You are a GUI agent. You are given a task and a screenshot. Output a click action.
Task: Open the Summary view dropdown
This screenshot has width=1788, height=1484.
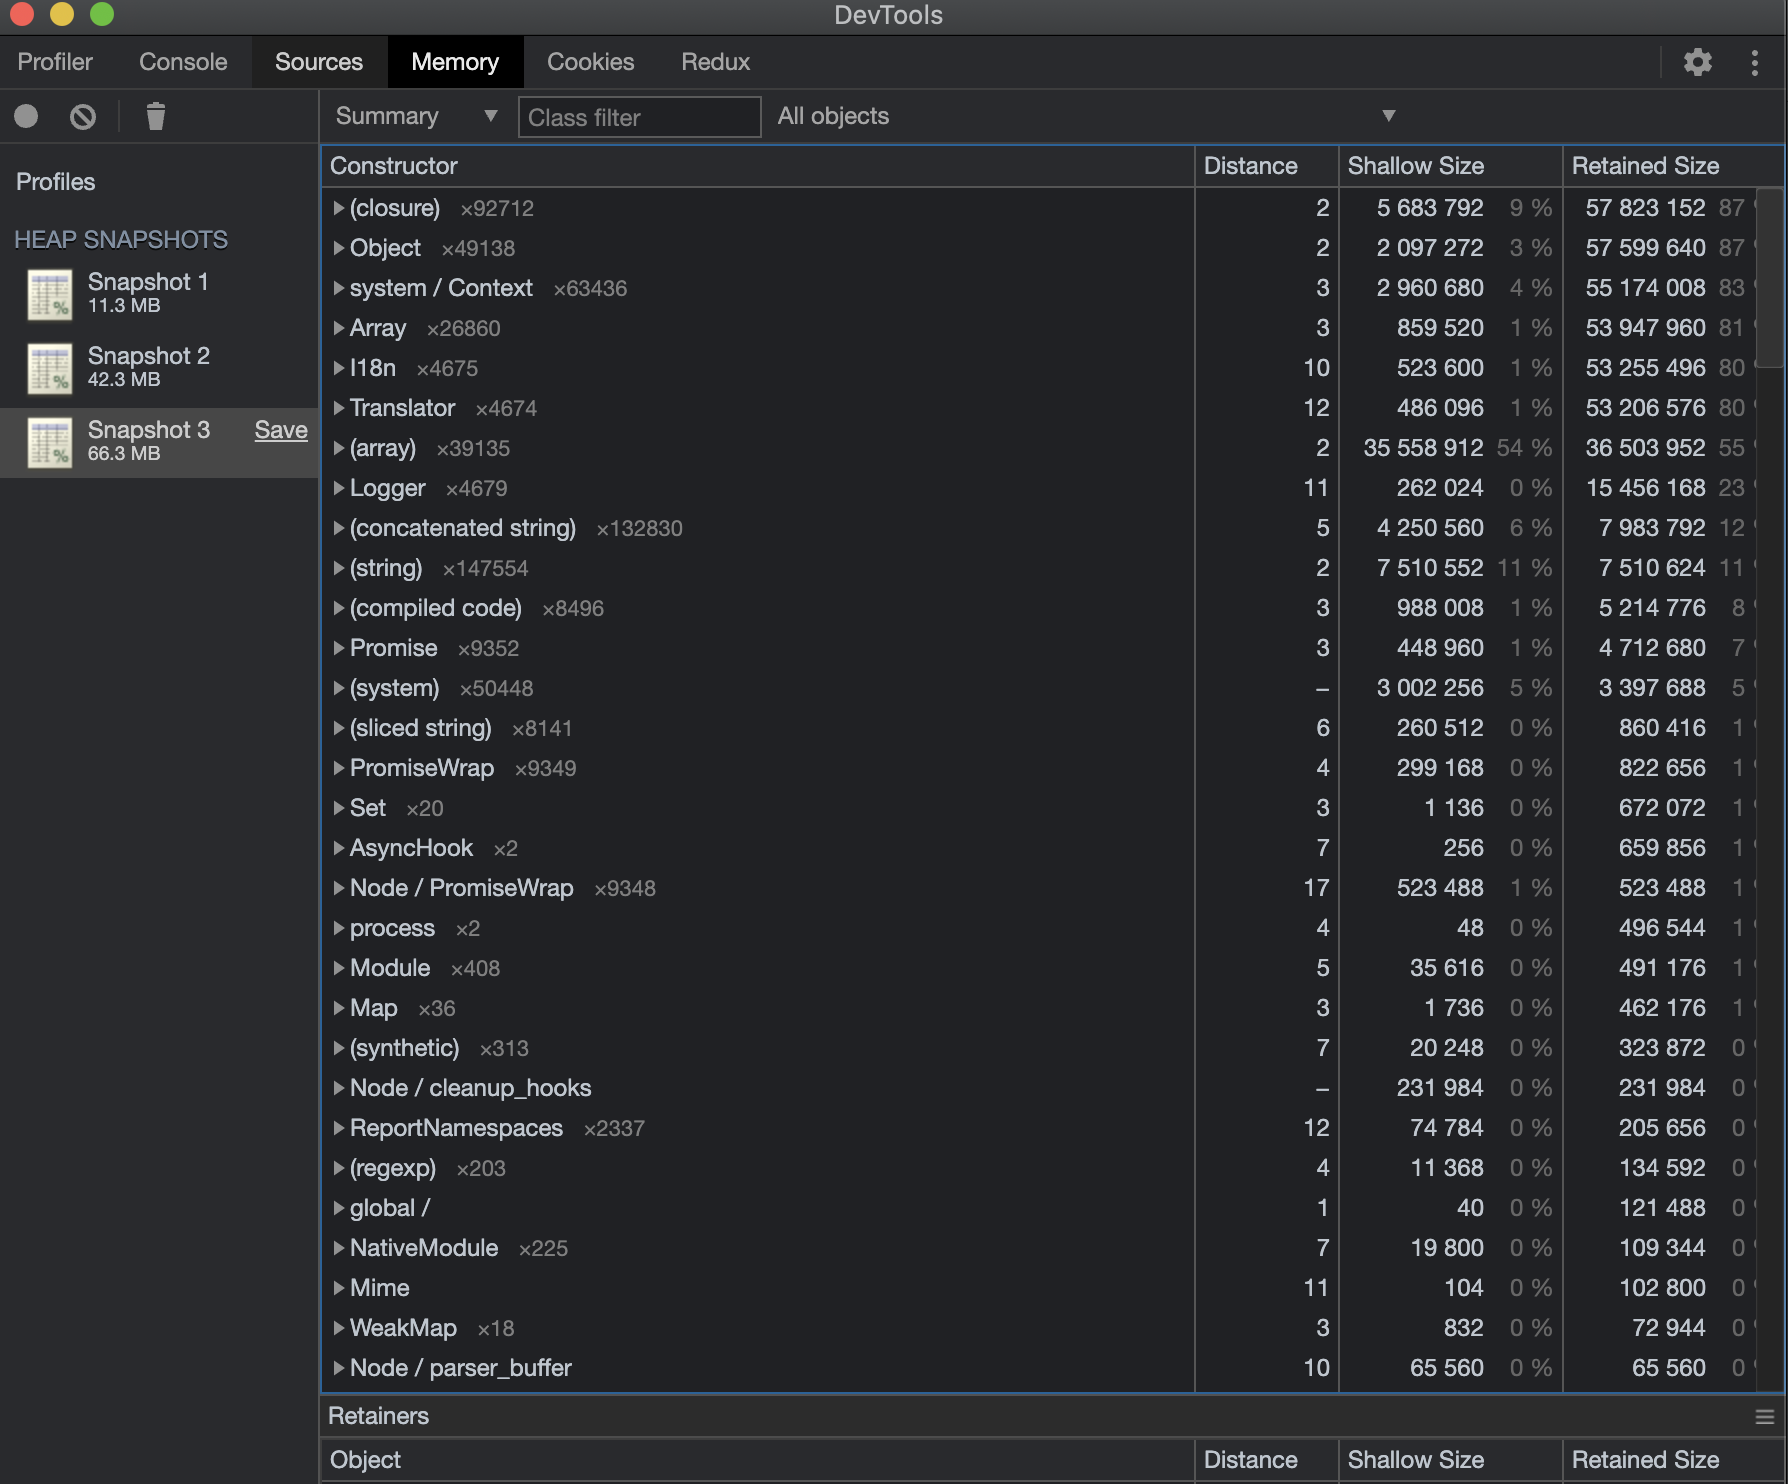[x=416, y=116]
